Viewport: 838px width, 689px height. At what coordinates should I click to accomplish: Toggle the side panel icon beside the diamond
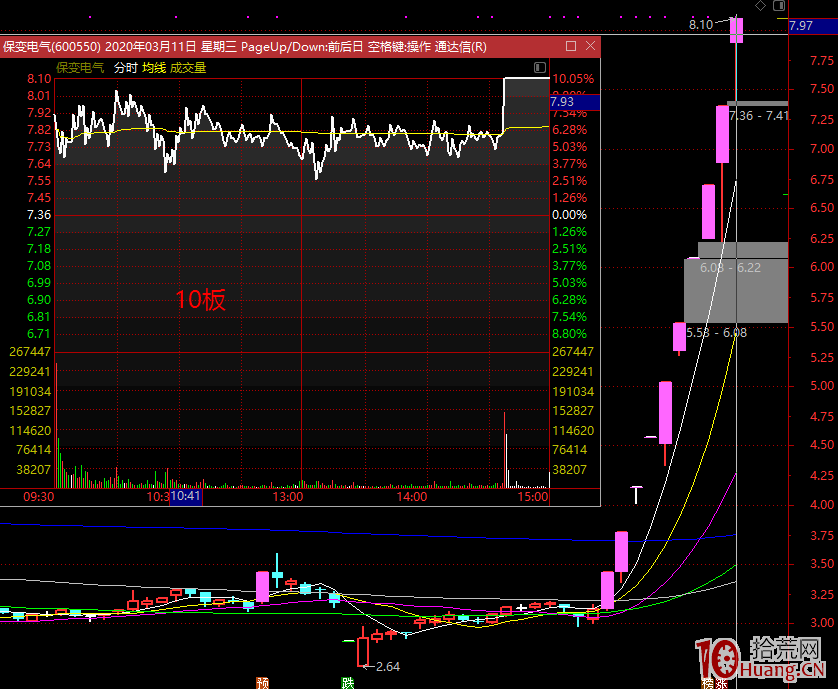[779, 6]
